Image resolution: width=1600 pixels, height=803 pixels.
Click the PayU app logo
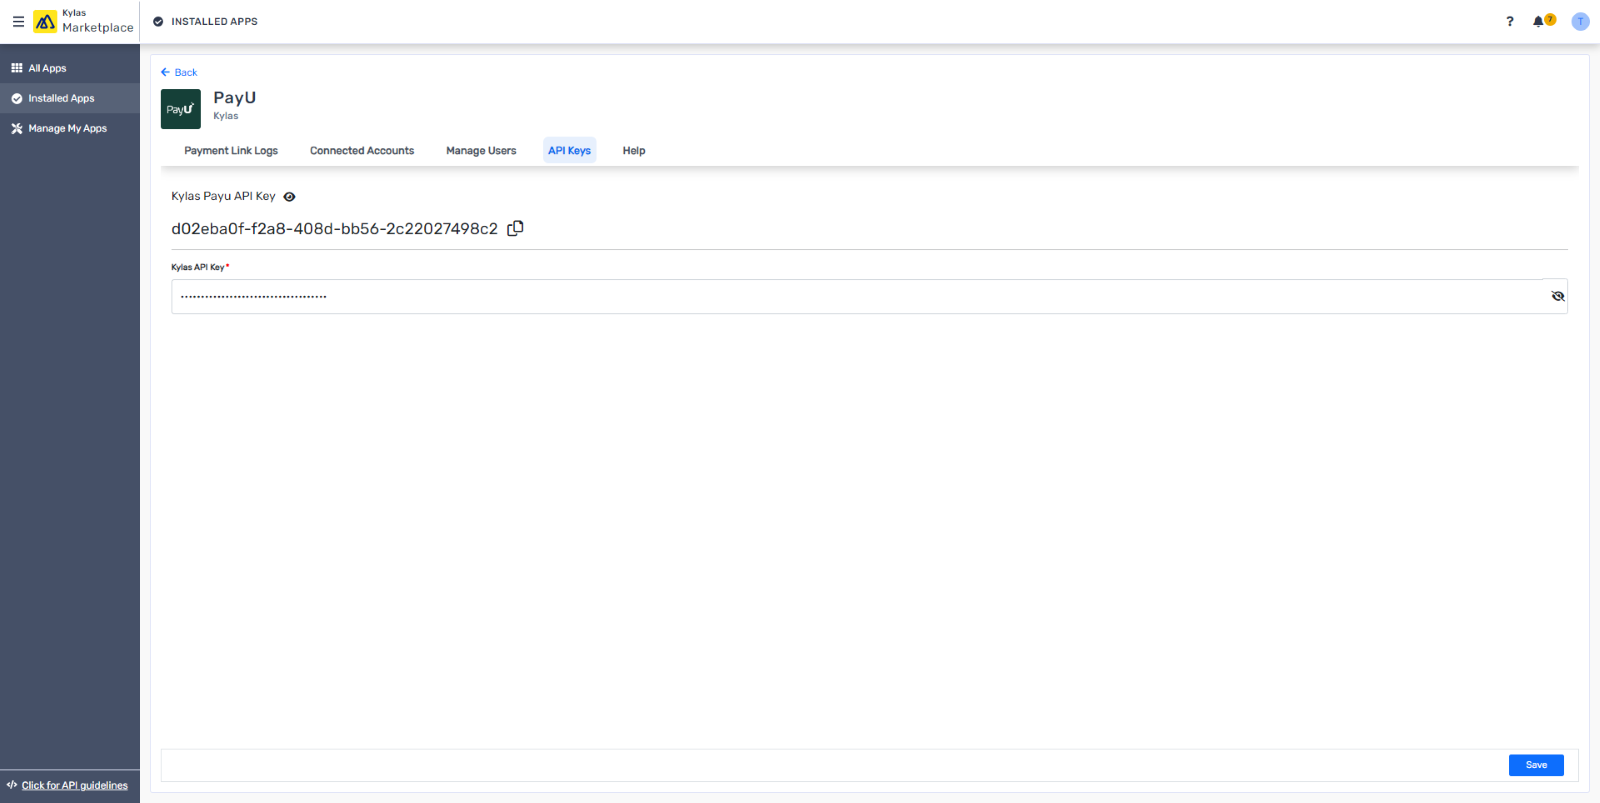click(181, 109)
